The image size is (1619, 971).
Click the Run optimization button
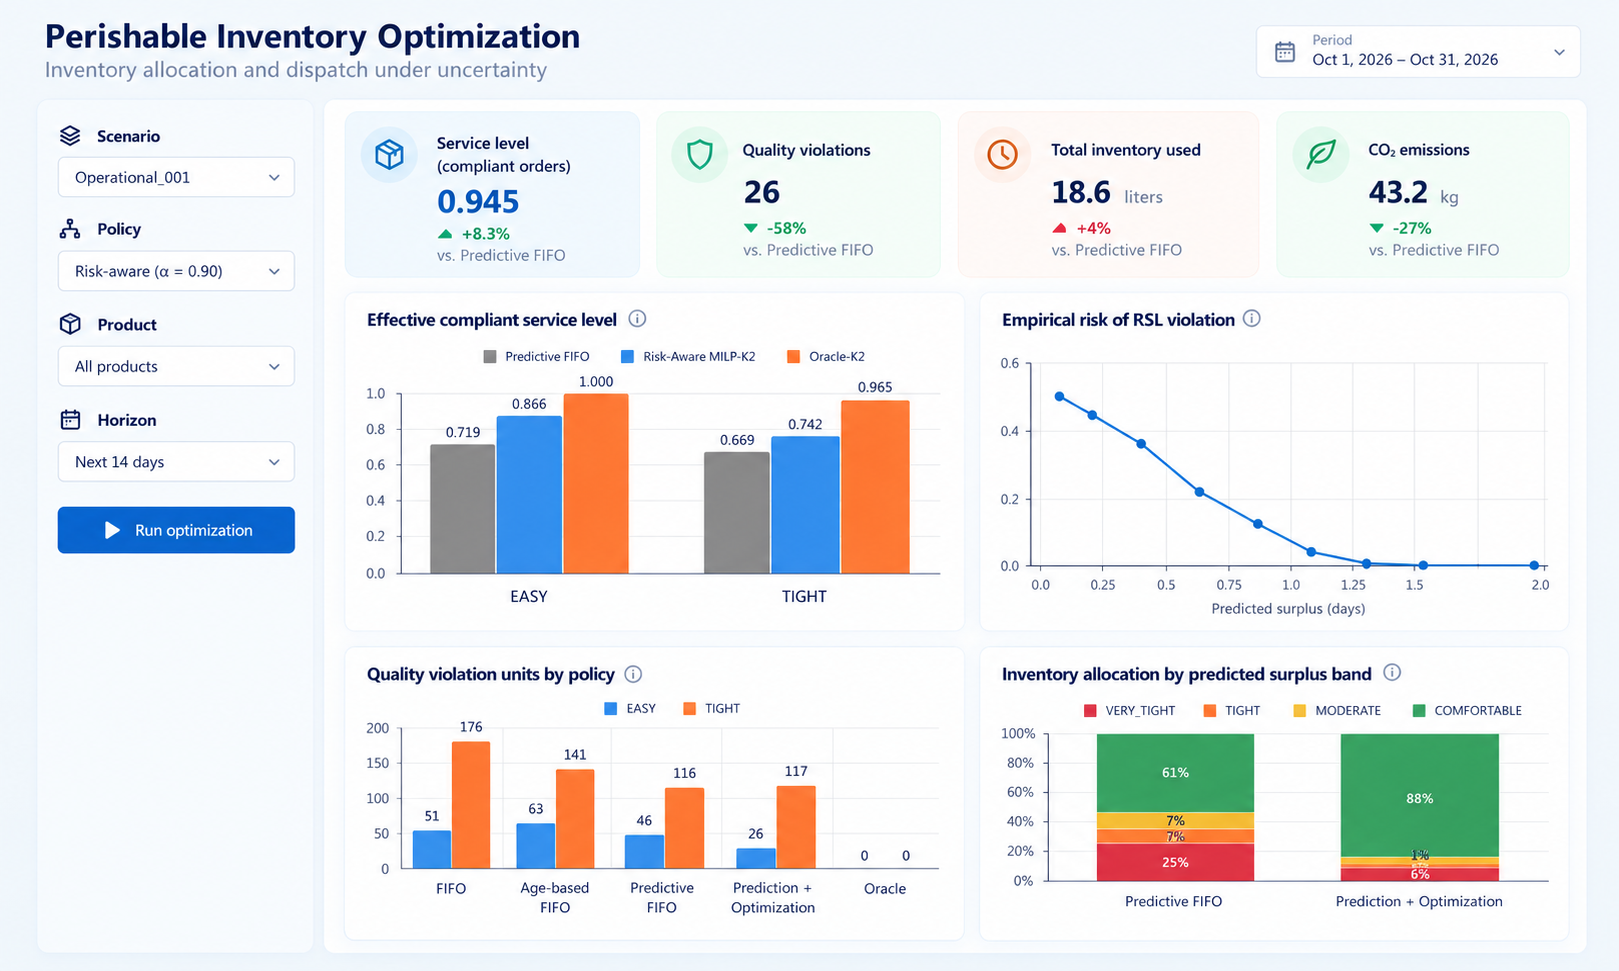pyautogui.click(x=176, y=530)
